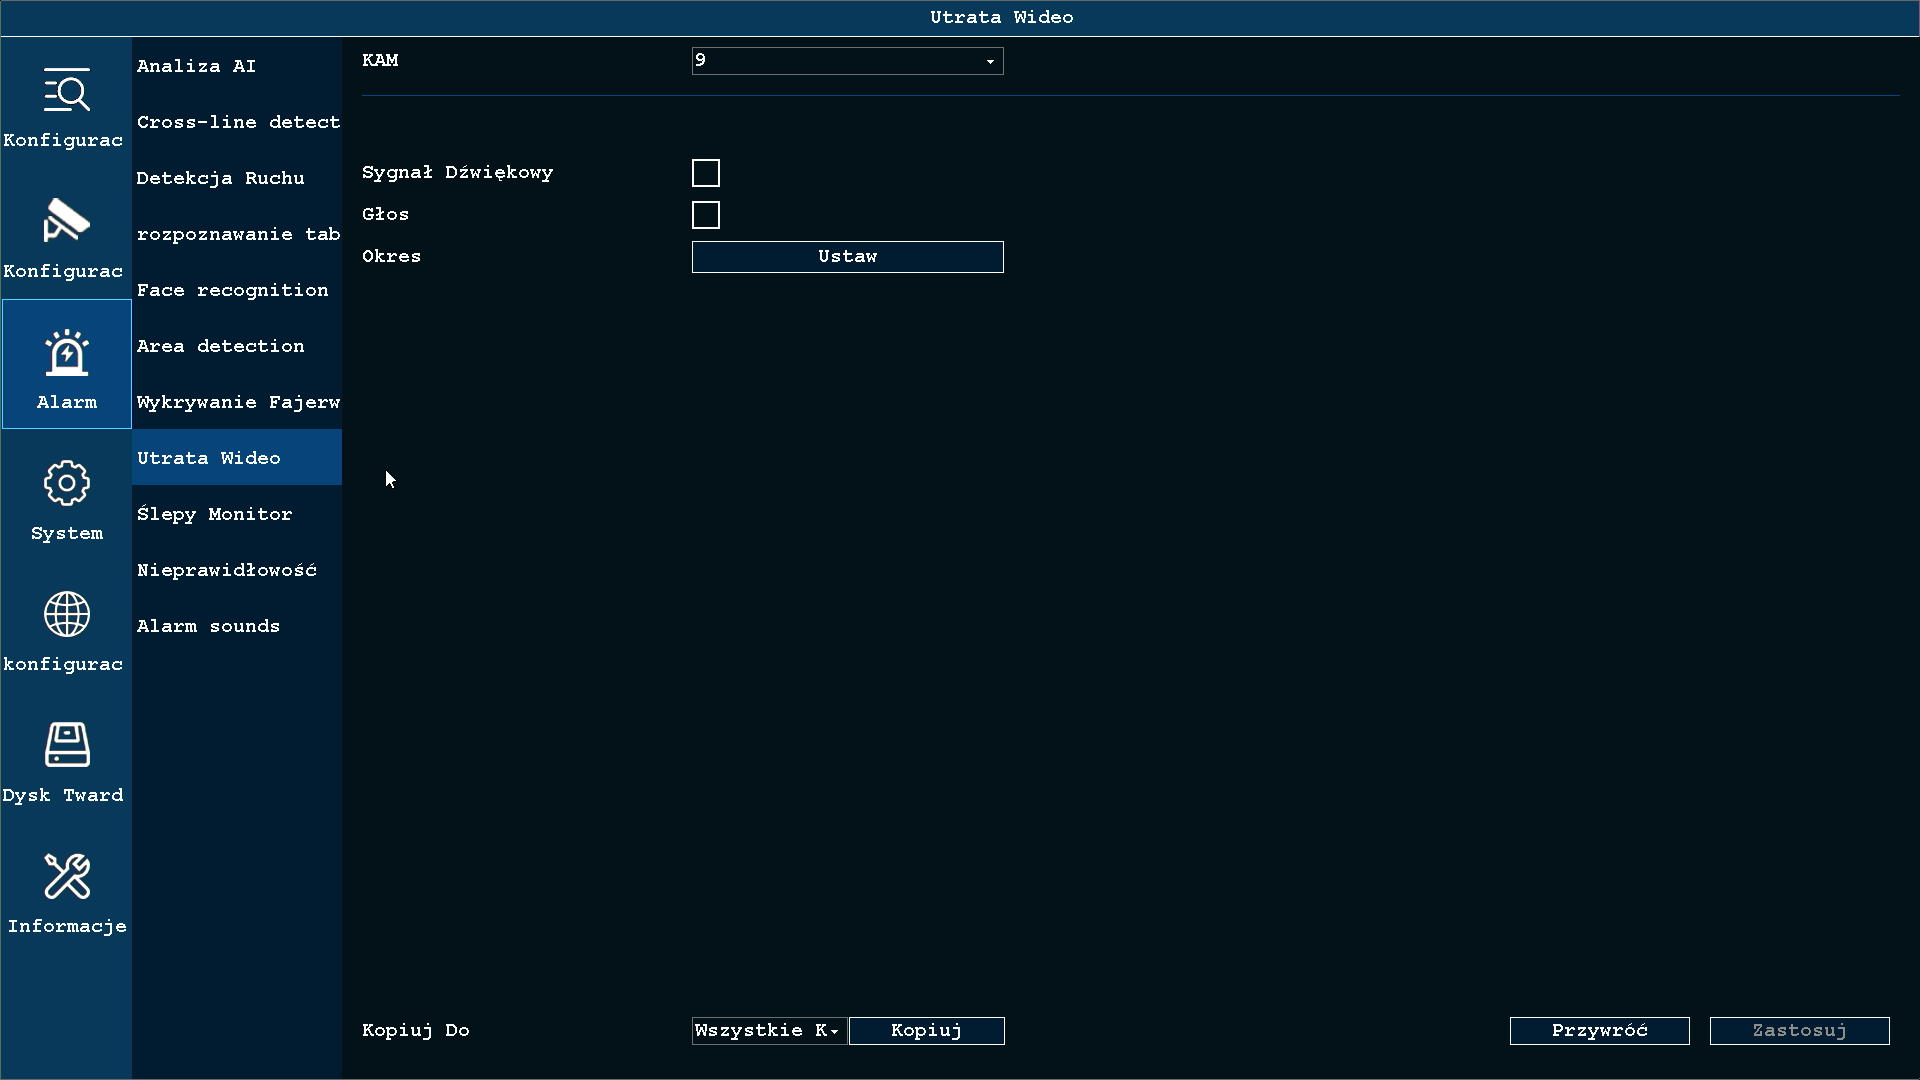Open Alarm sounds menu entry
1920x1080 pixels.
coord(237,626)
